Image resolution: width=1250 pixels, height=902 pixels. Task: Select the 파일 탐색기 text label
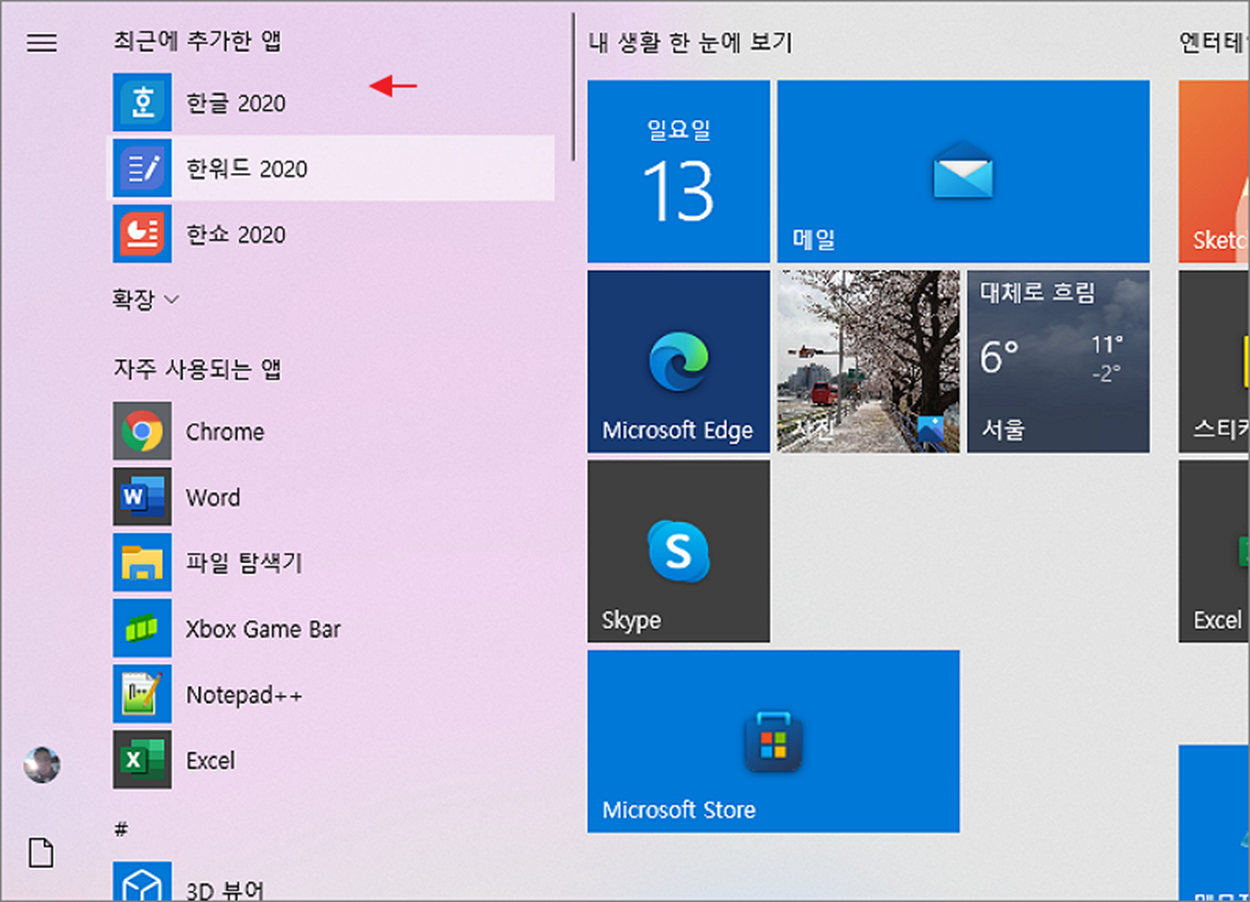coord(244,563)
